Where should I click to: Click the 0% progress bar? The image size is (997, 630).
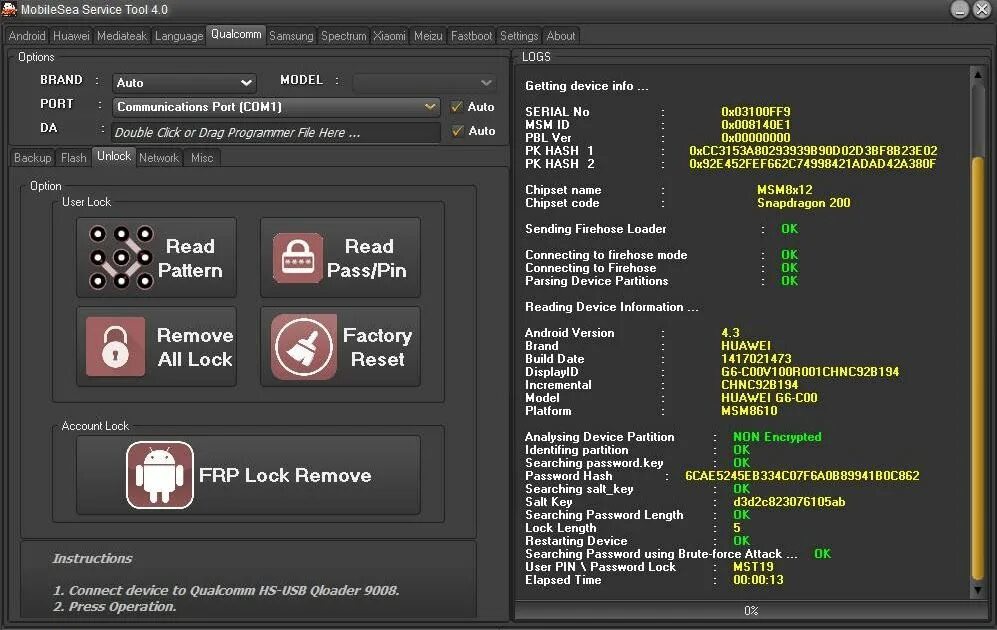pos(750,610)
